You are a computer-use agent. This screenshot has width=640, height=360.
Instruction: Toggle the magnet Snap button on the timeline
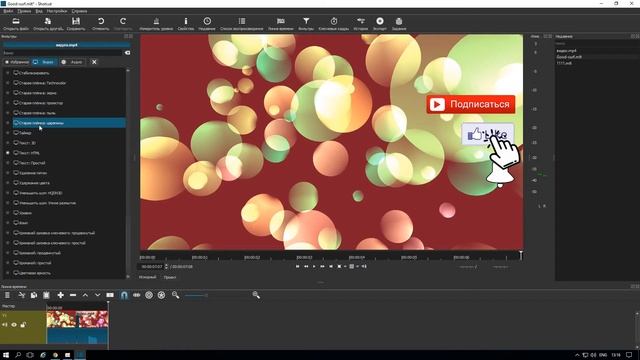pyautogui.click(x=124, y=295)
